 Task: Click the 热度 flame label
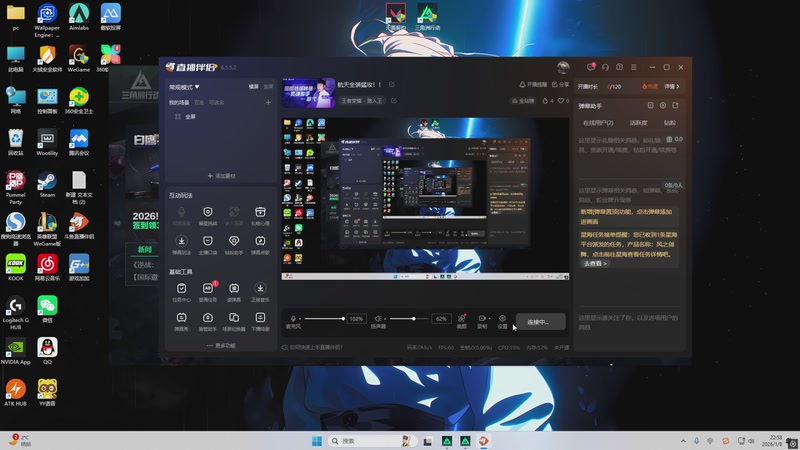(650, 87)
